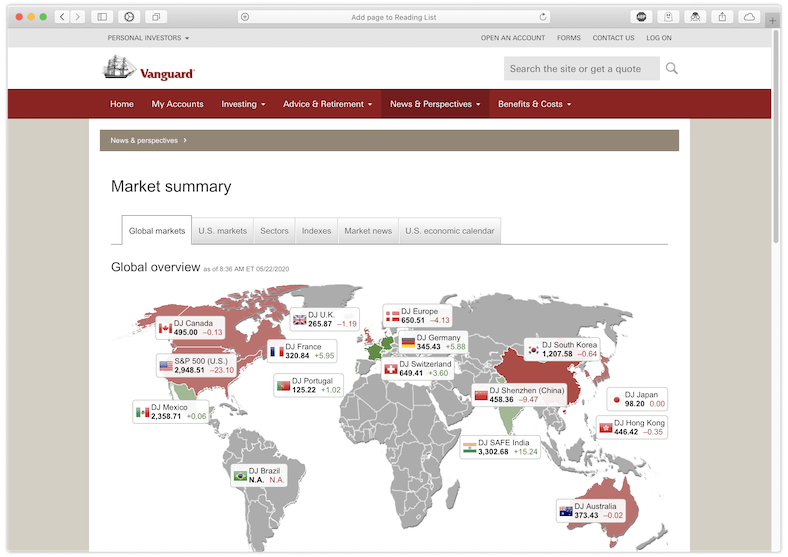The width and height of the screenshot is (788, 557).
Task: Open the U.S. economic calendar tab
Action: point(450,231)
